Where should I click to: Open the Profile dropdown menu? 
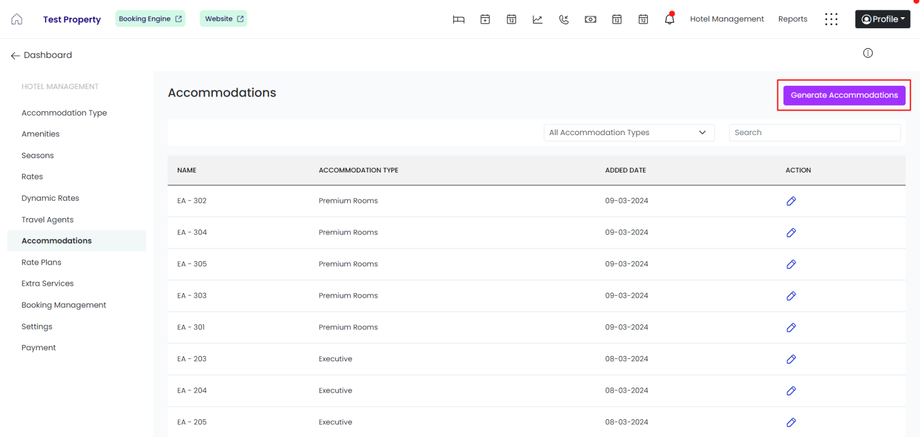point(883,19)
